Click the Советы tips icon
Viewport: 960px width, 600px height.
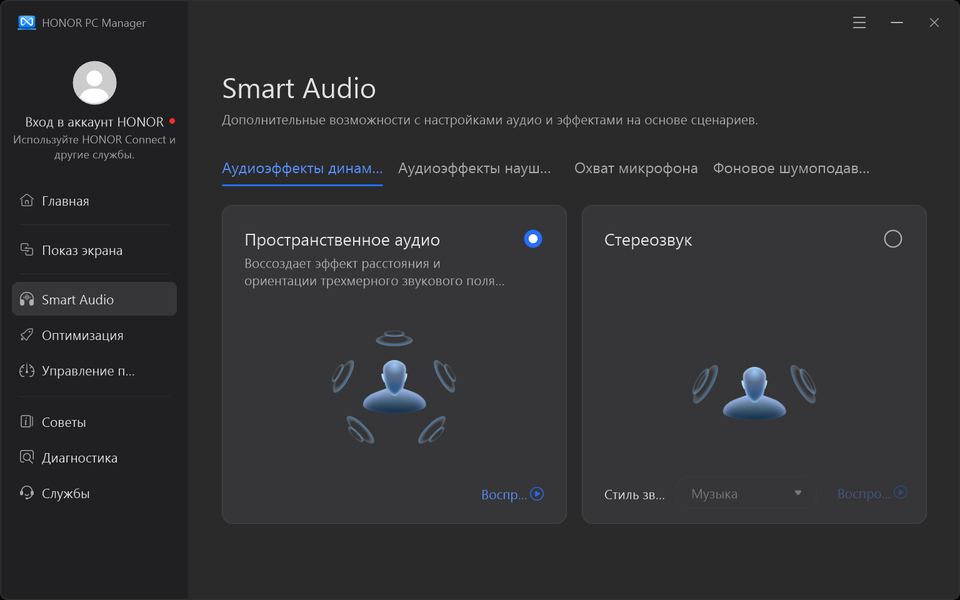tap(26, 421)
